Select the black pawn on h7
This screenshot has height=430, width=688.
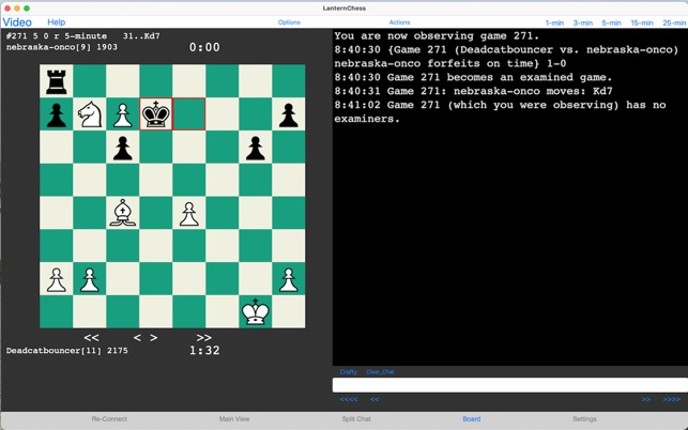click(x=288, y=115)
